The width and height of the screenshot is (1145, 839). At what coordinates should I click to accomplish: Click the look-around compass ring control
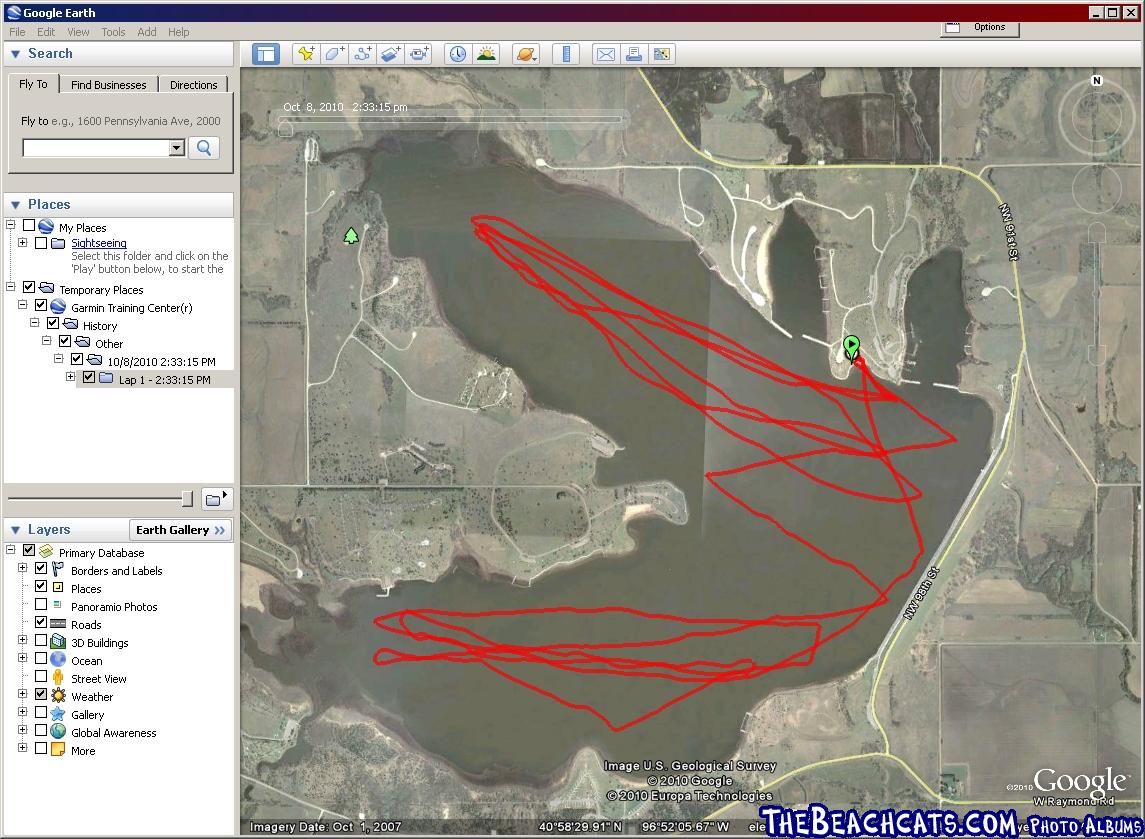click(1096, 115)
